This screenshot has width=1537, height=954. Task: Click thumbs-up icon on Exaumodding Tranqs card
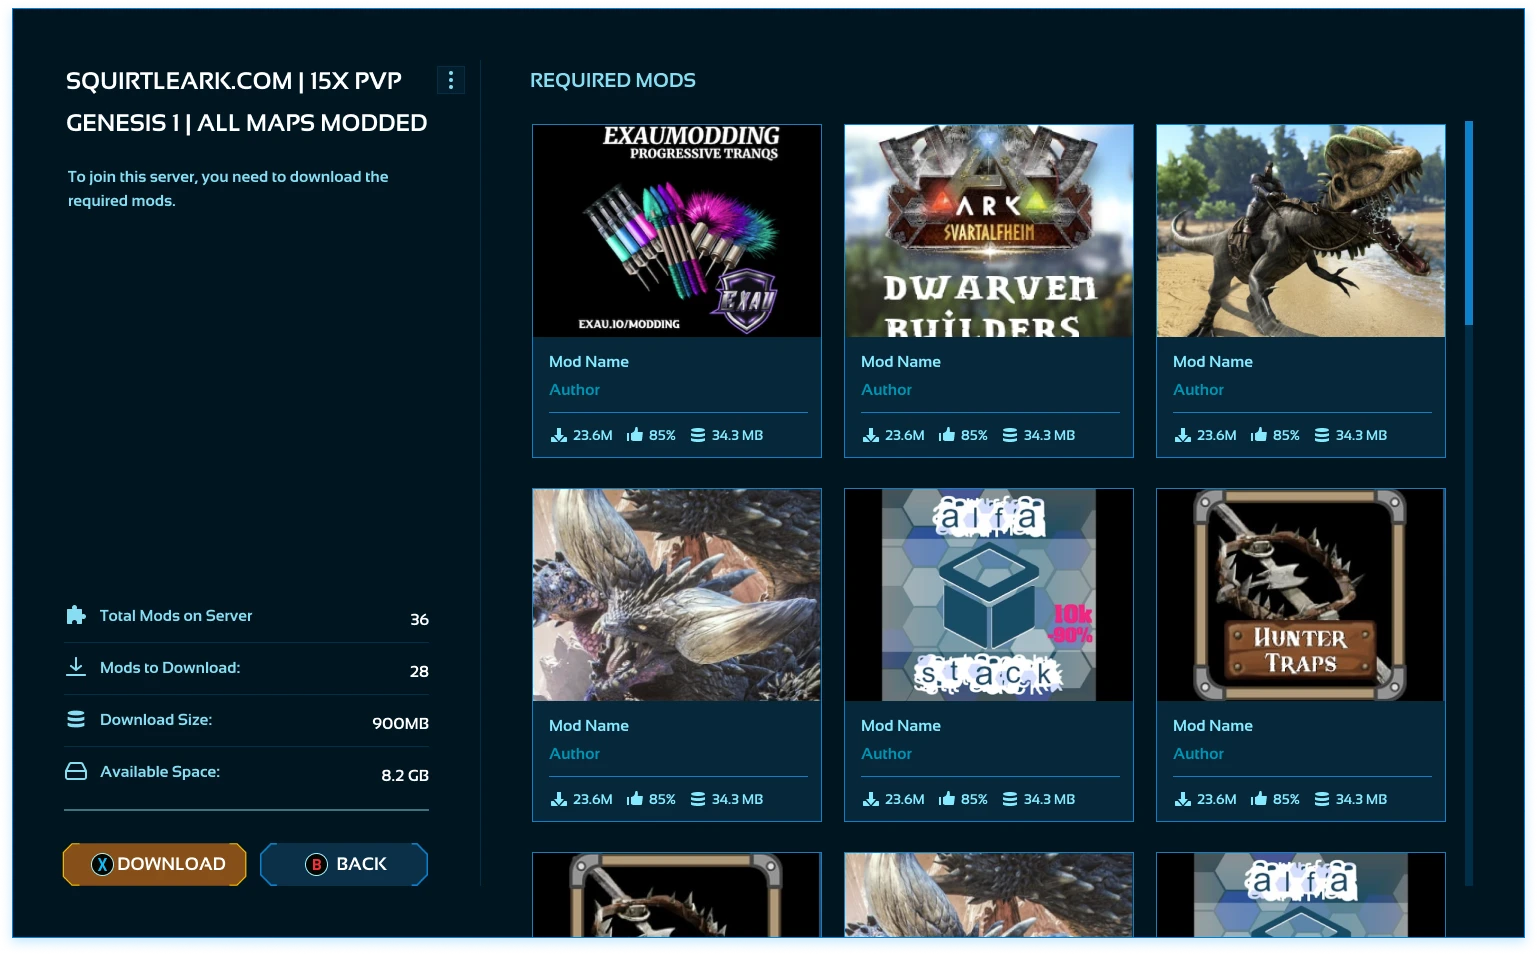(635, 435)
